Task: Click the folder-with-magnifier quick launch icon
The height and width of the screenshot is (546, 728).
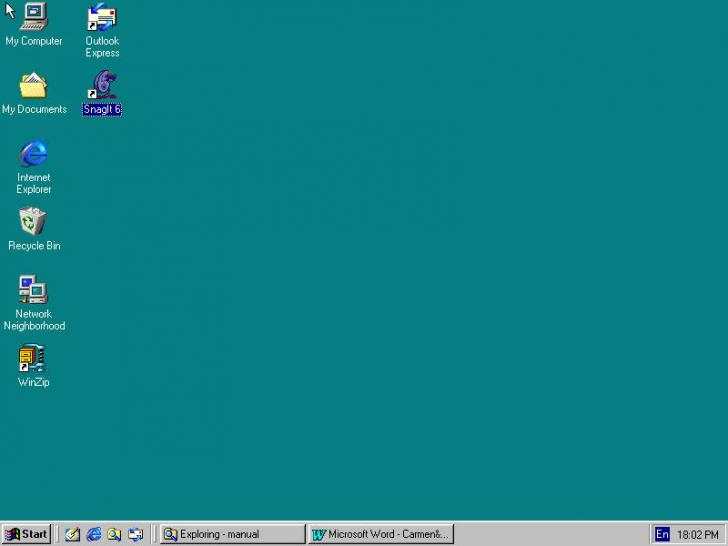Action: tap(114, 534)
